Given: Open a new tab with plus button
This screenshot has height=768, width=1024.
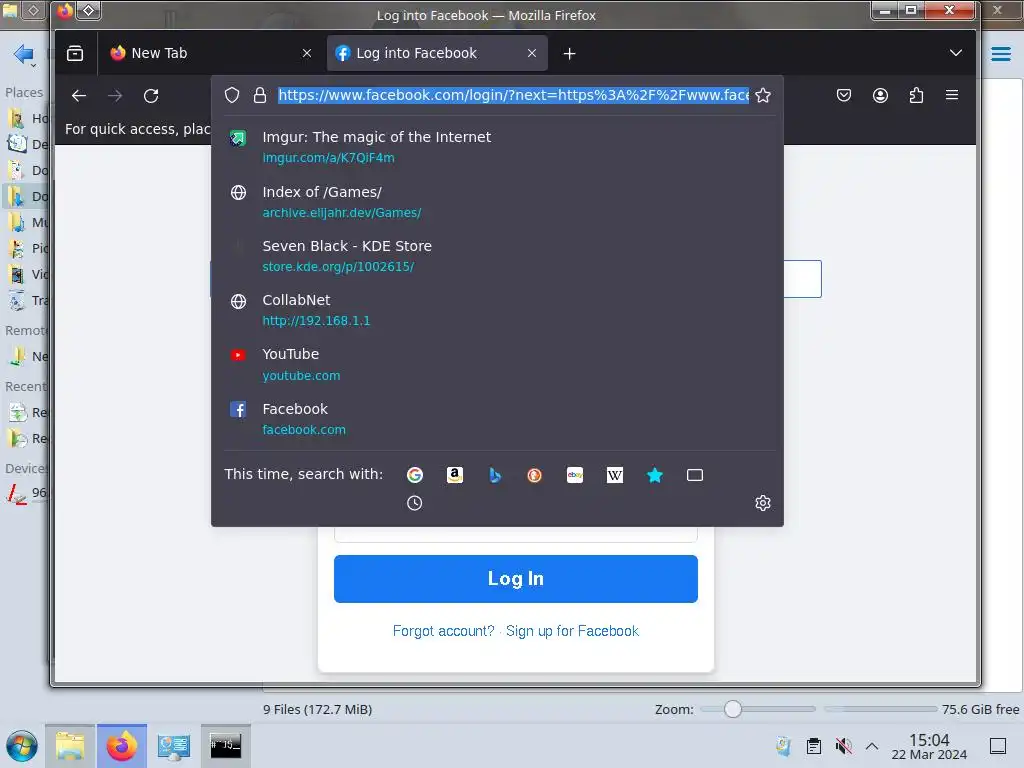Looking at the screenshot, I should pyautogui.click(x=569, y=54).
